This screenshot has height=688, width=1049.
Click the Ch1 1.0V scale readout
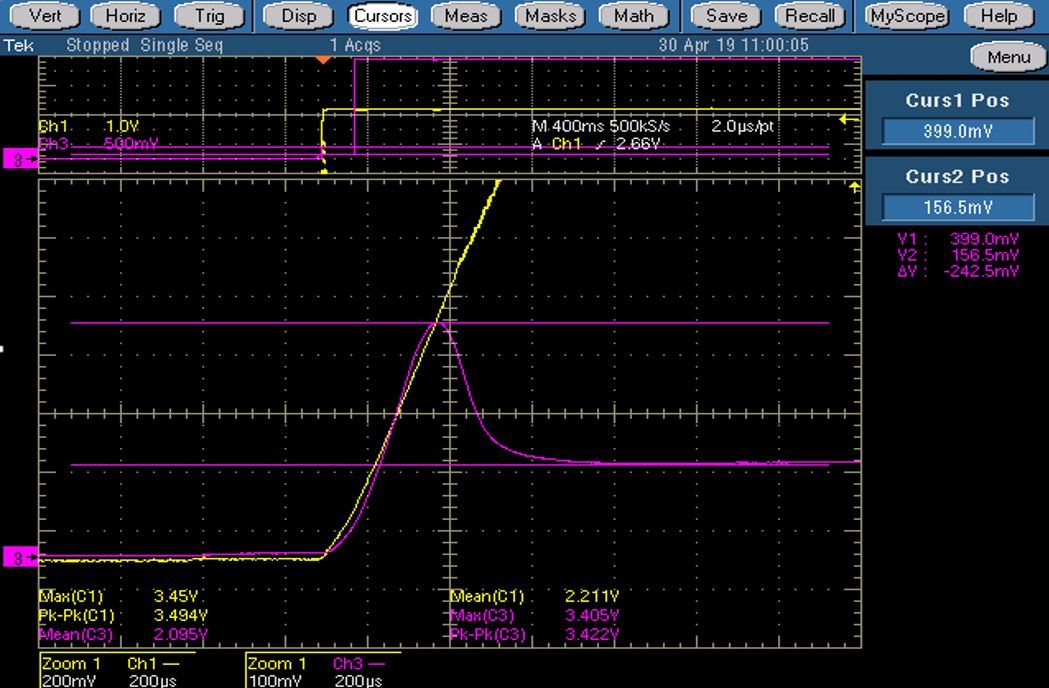point(88,126)
